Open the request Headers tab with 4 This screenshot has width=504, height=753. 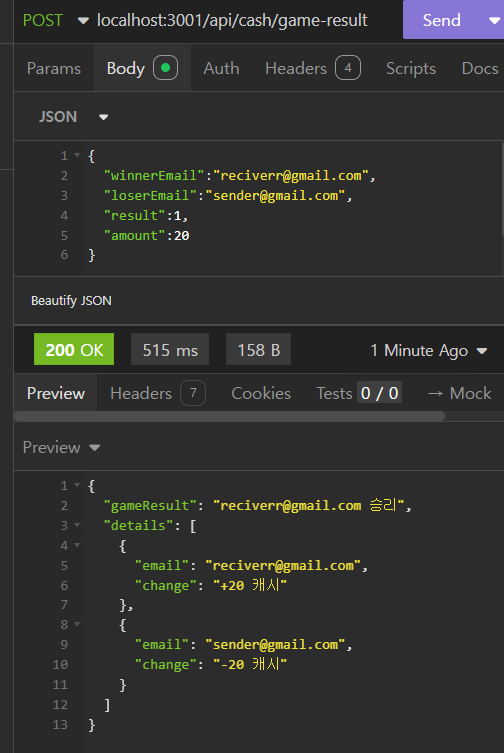tap(313, 68)
